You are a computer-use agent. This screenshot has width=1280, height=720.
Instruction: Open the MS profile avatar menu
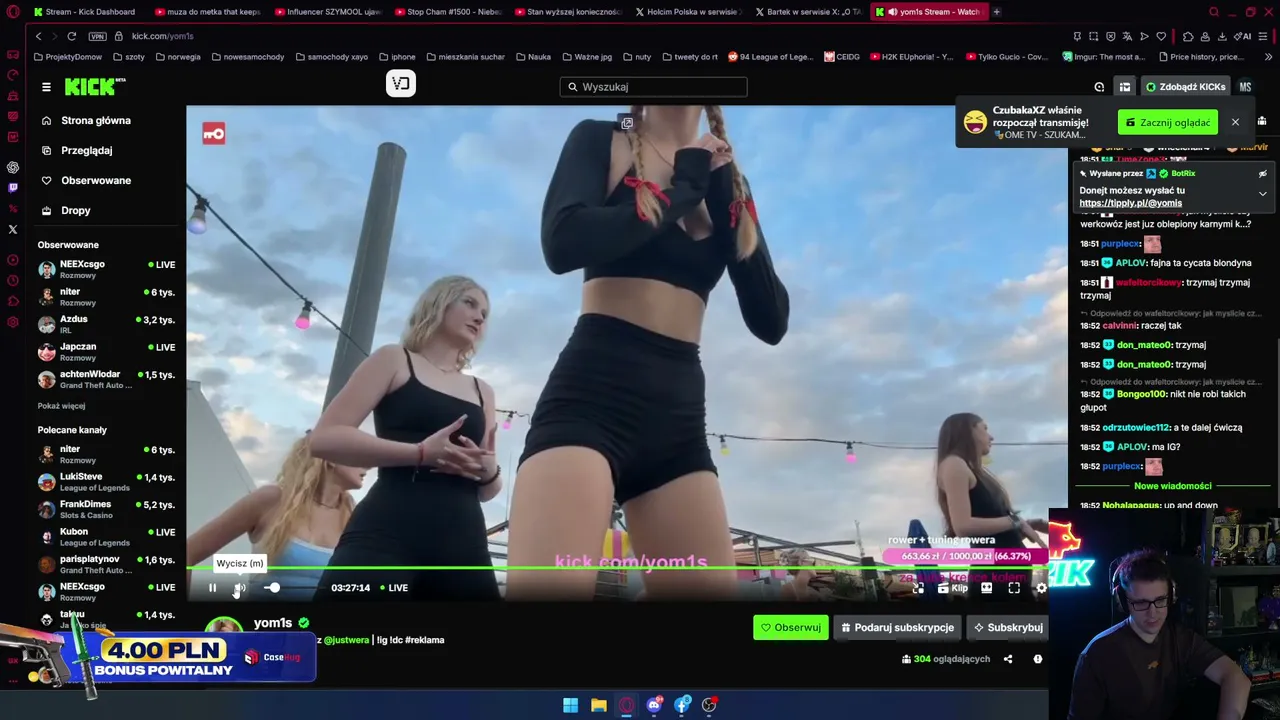click(1245, 87)
